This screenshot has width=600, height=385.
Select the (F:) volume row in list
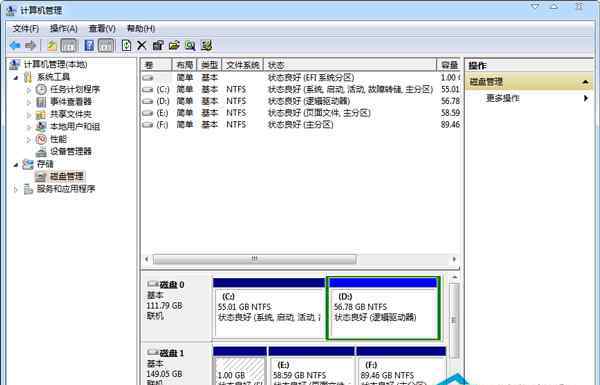[300, 125]
